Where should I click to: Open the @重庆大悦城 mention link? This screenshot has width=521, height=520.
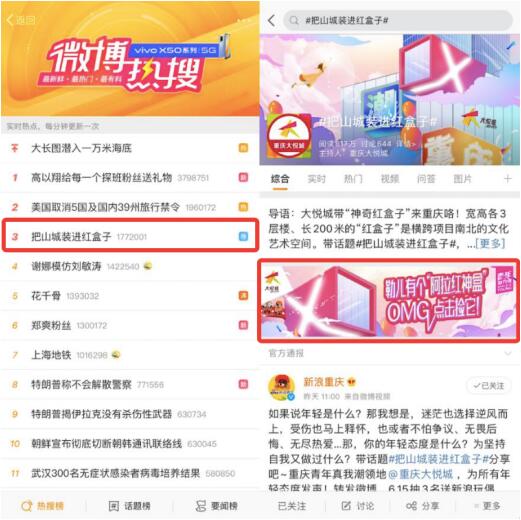point(421,474)
